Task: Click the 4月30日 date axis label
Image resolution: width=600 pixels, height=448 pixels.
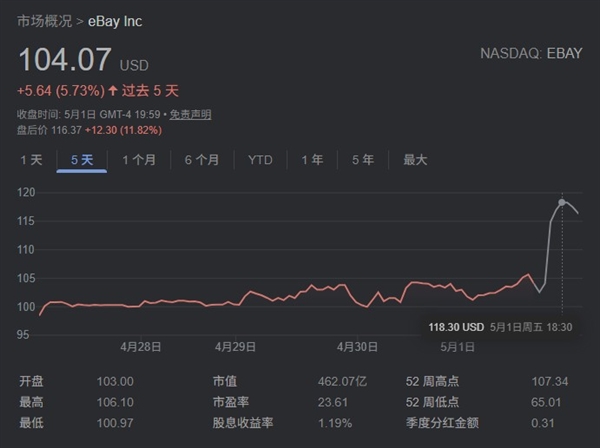Action: tap(357, 347)
